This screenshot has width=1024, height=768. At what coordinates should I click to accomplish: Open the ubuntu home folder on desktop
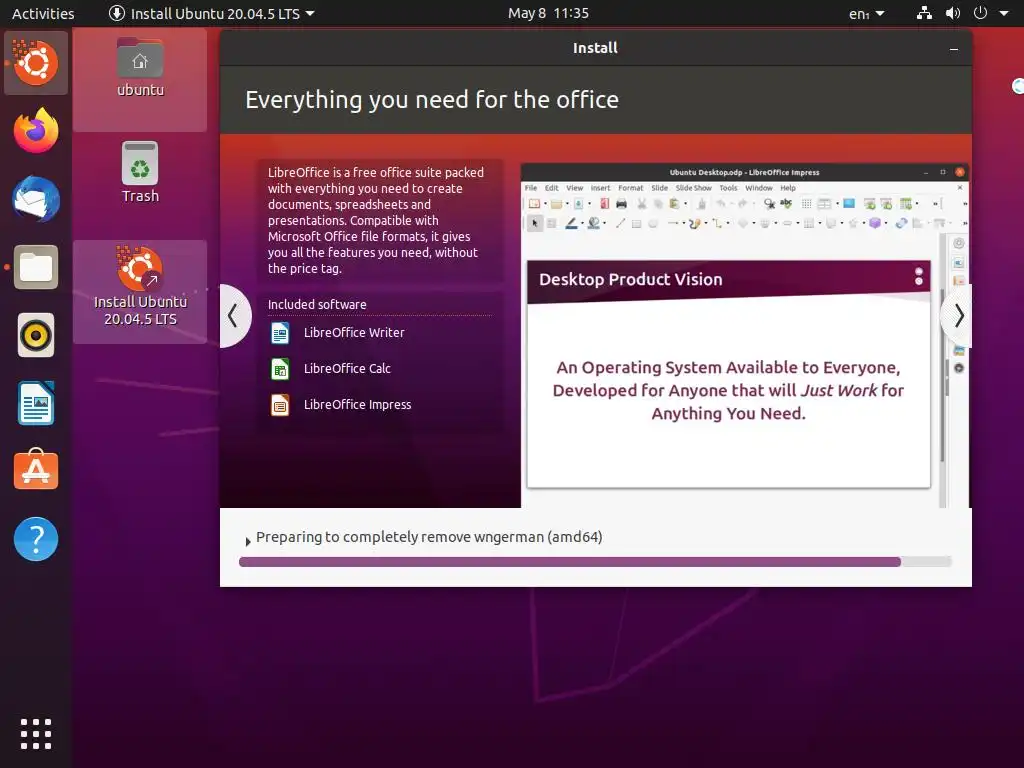click(x=140, y=69)
